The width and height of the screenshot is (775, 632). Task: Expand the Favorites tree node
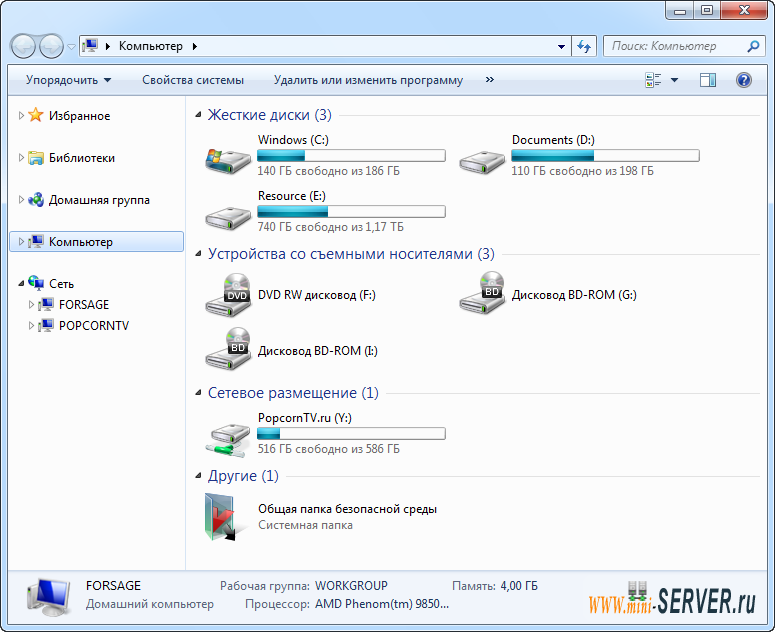click(x=21, y=116)
